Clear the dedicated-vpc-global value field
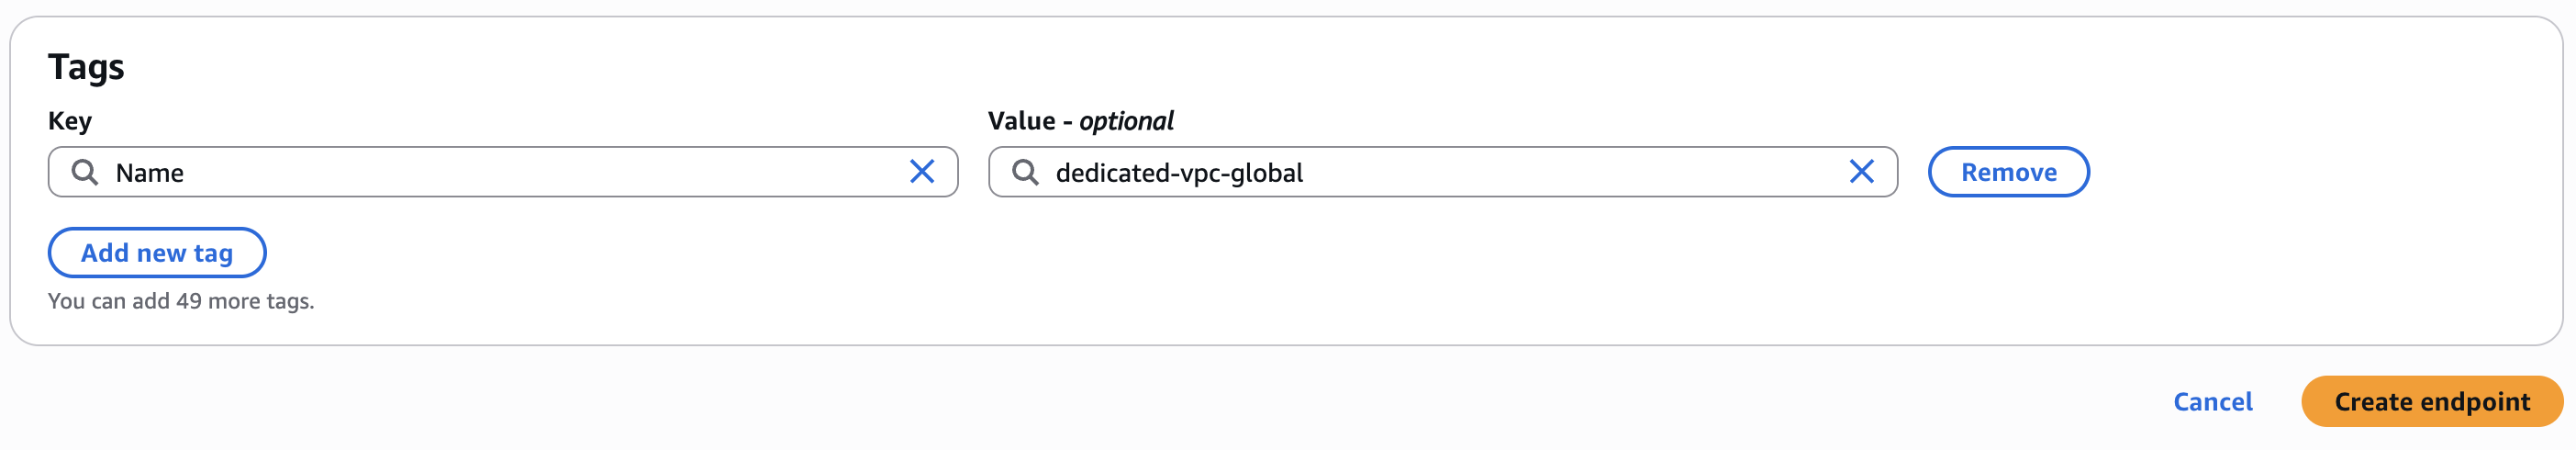The height and width of the screenshot is (450, 2576). coord(1861,172)
